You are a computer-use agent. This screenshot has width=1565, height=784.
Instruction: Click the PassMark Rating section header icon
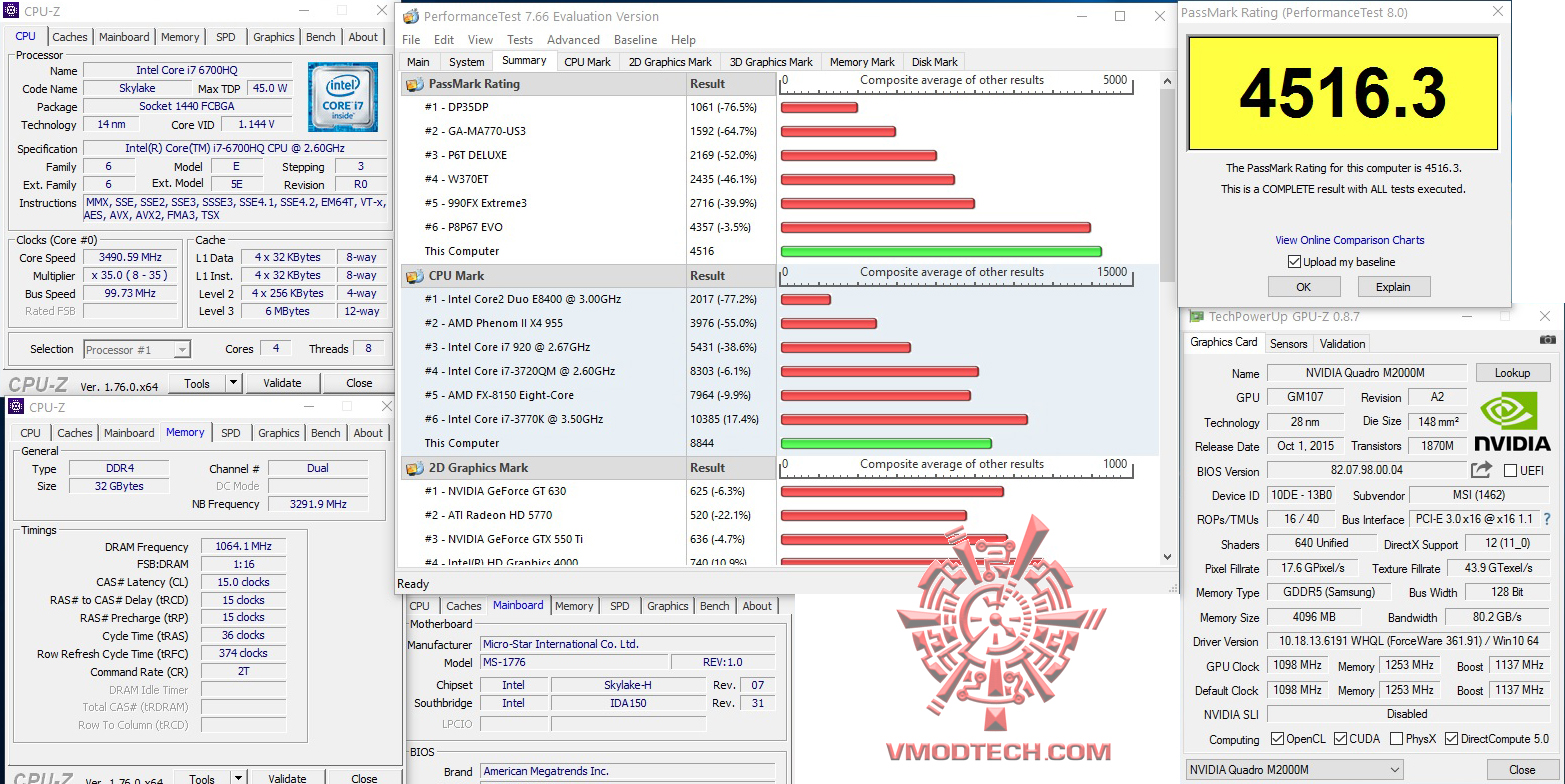[414, 84]
